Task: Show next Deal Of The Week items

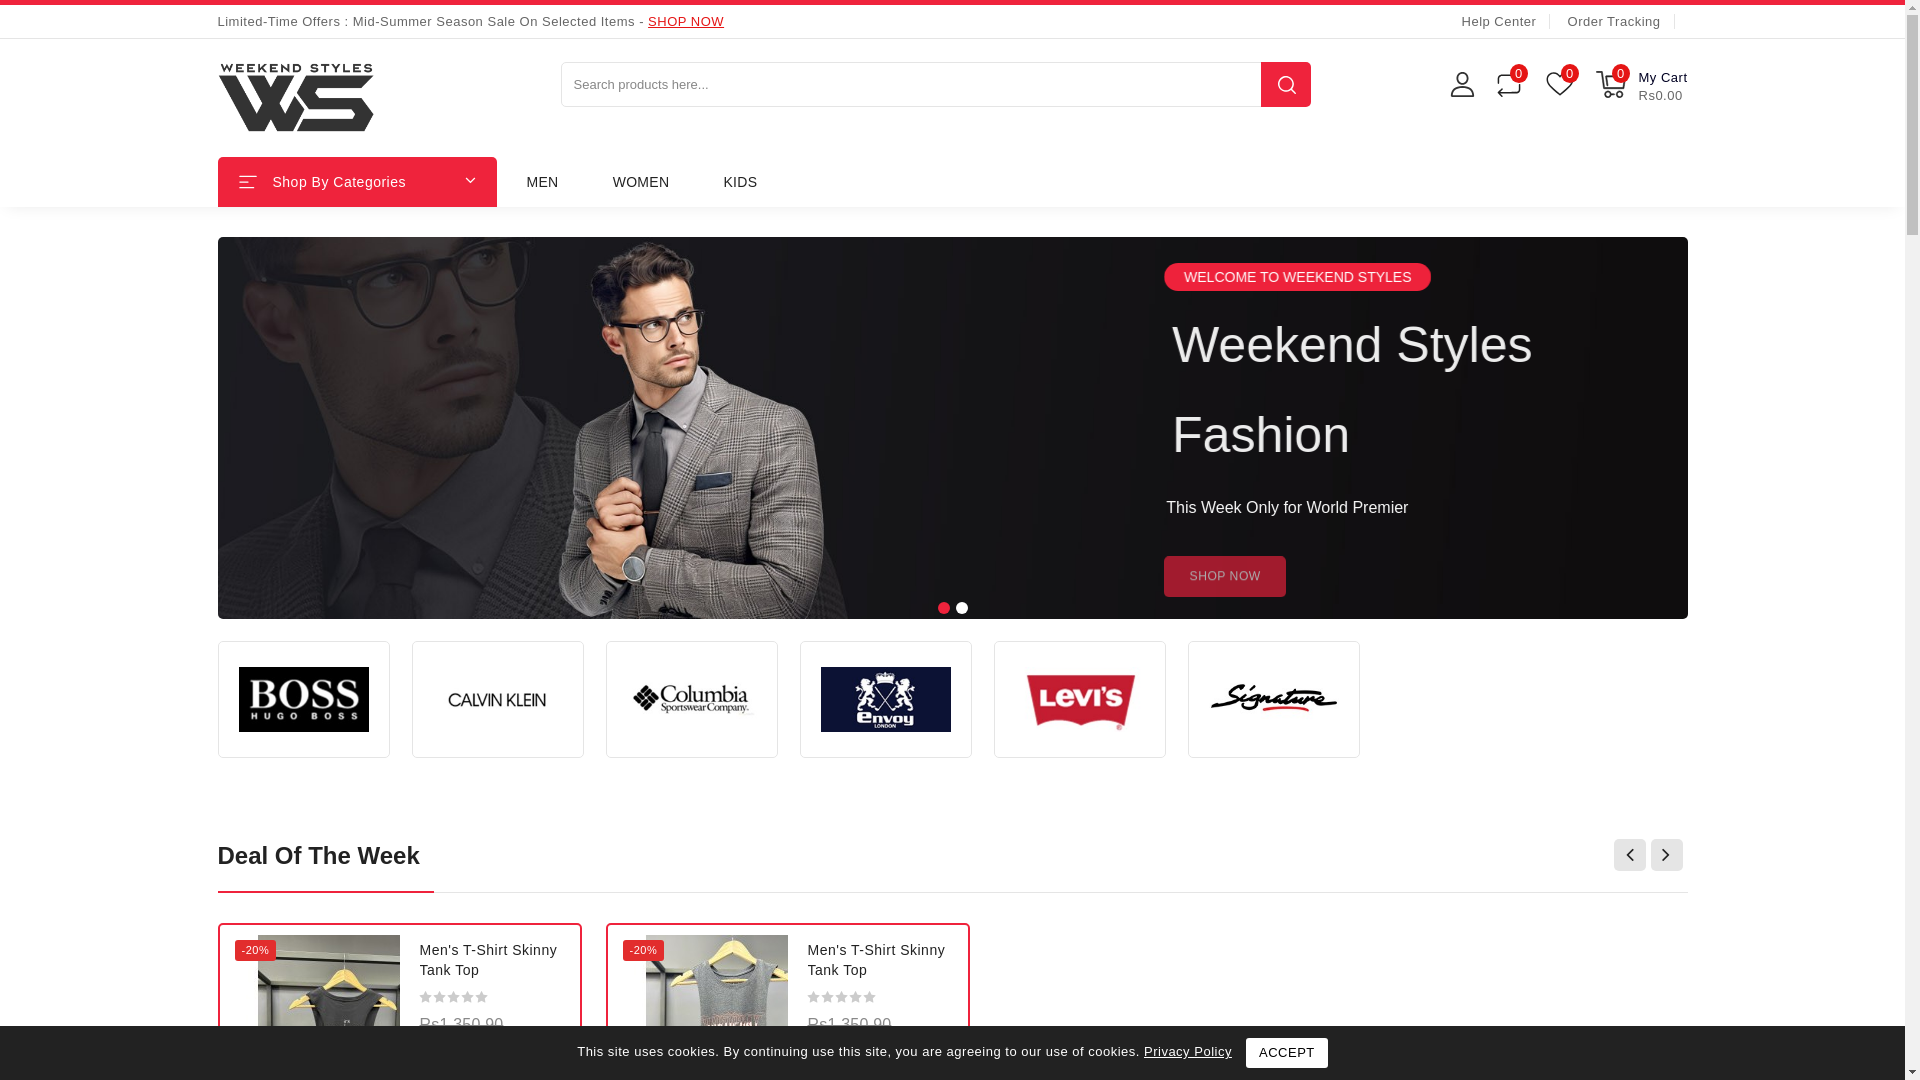Action: point(1666,855)
